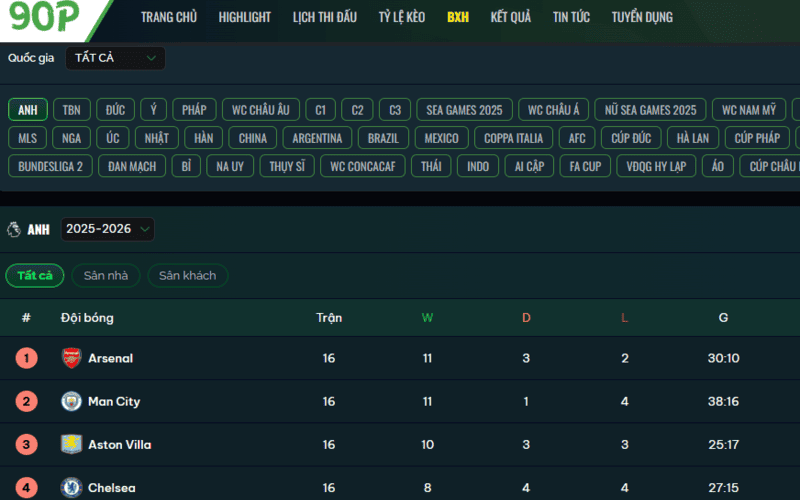Click the rank 1 position badge
The height and width of the screenshot is (500, 800).
tap(26, 358)
